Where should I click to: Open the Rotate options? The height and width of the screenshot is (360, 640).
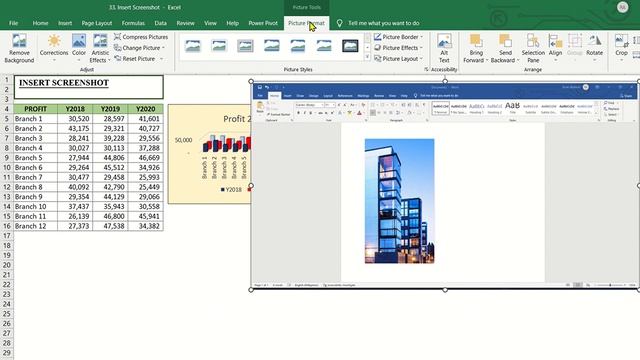[x=594, y=47]
